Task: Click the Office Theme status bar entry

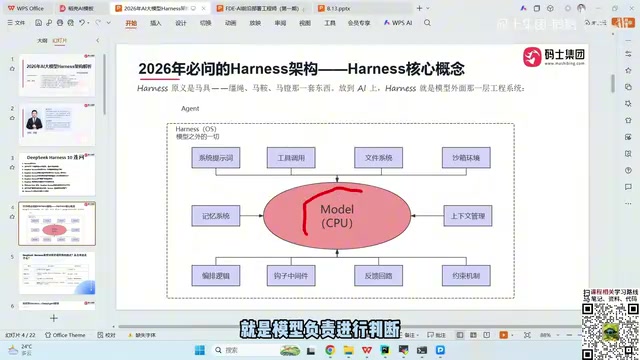Action: point(65,335)
